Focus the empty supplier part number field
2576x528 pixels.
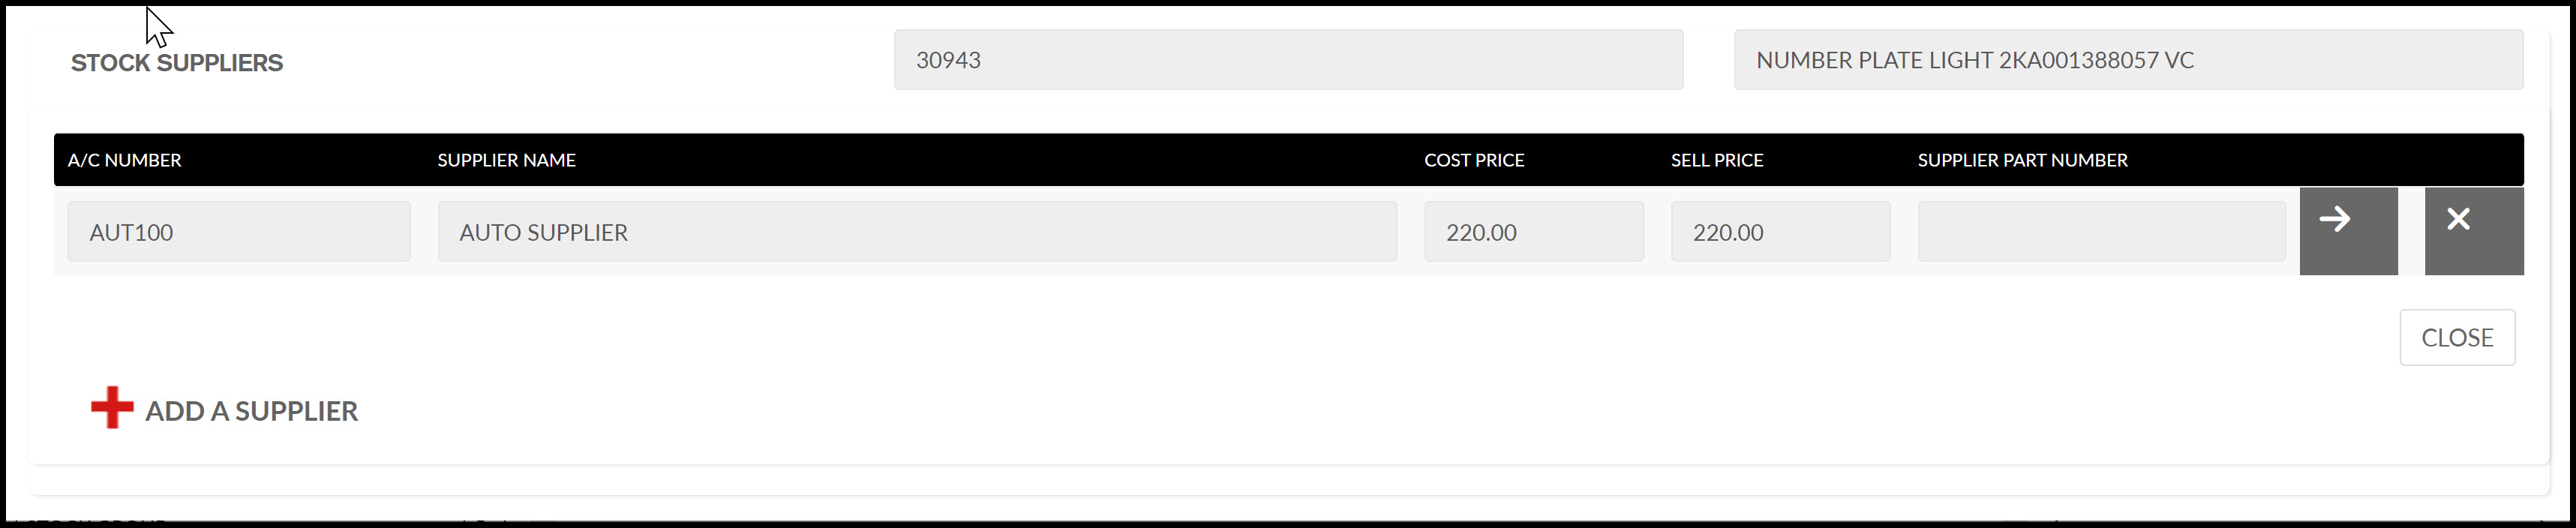(x=2101, y=232)
